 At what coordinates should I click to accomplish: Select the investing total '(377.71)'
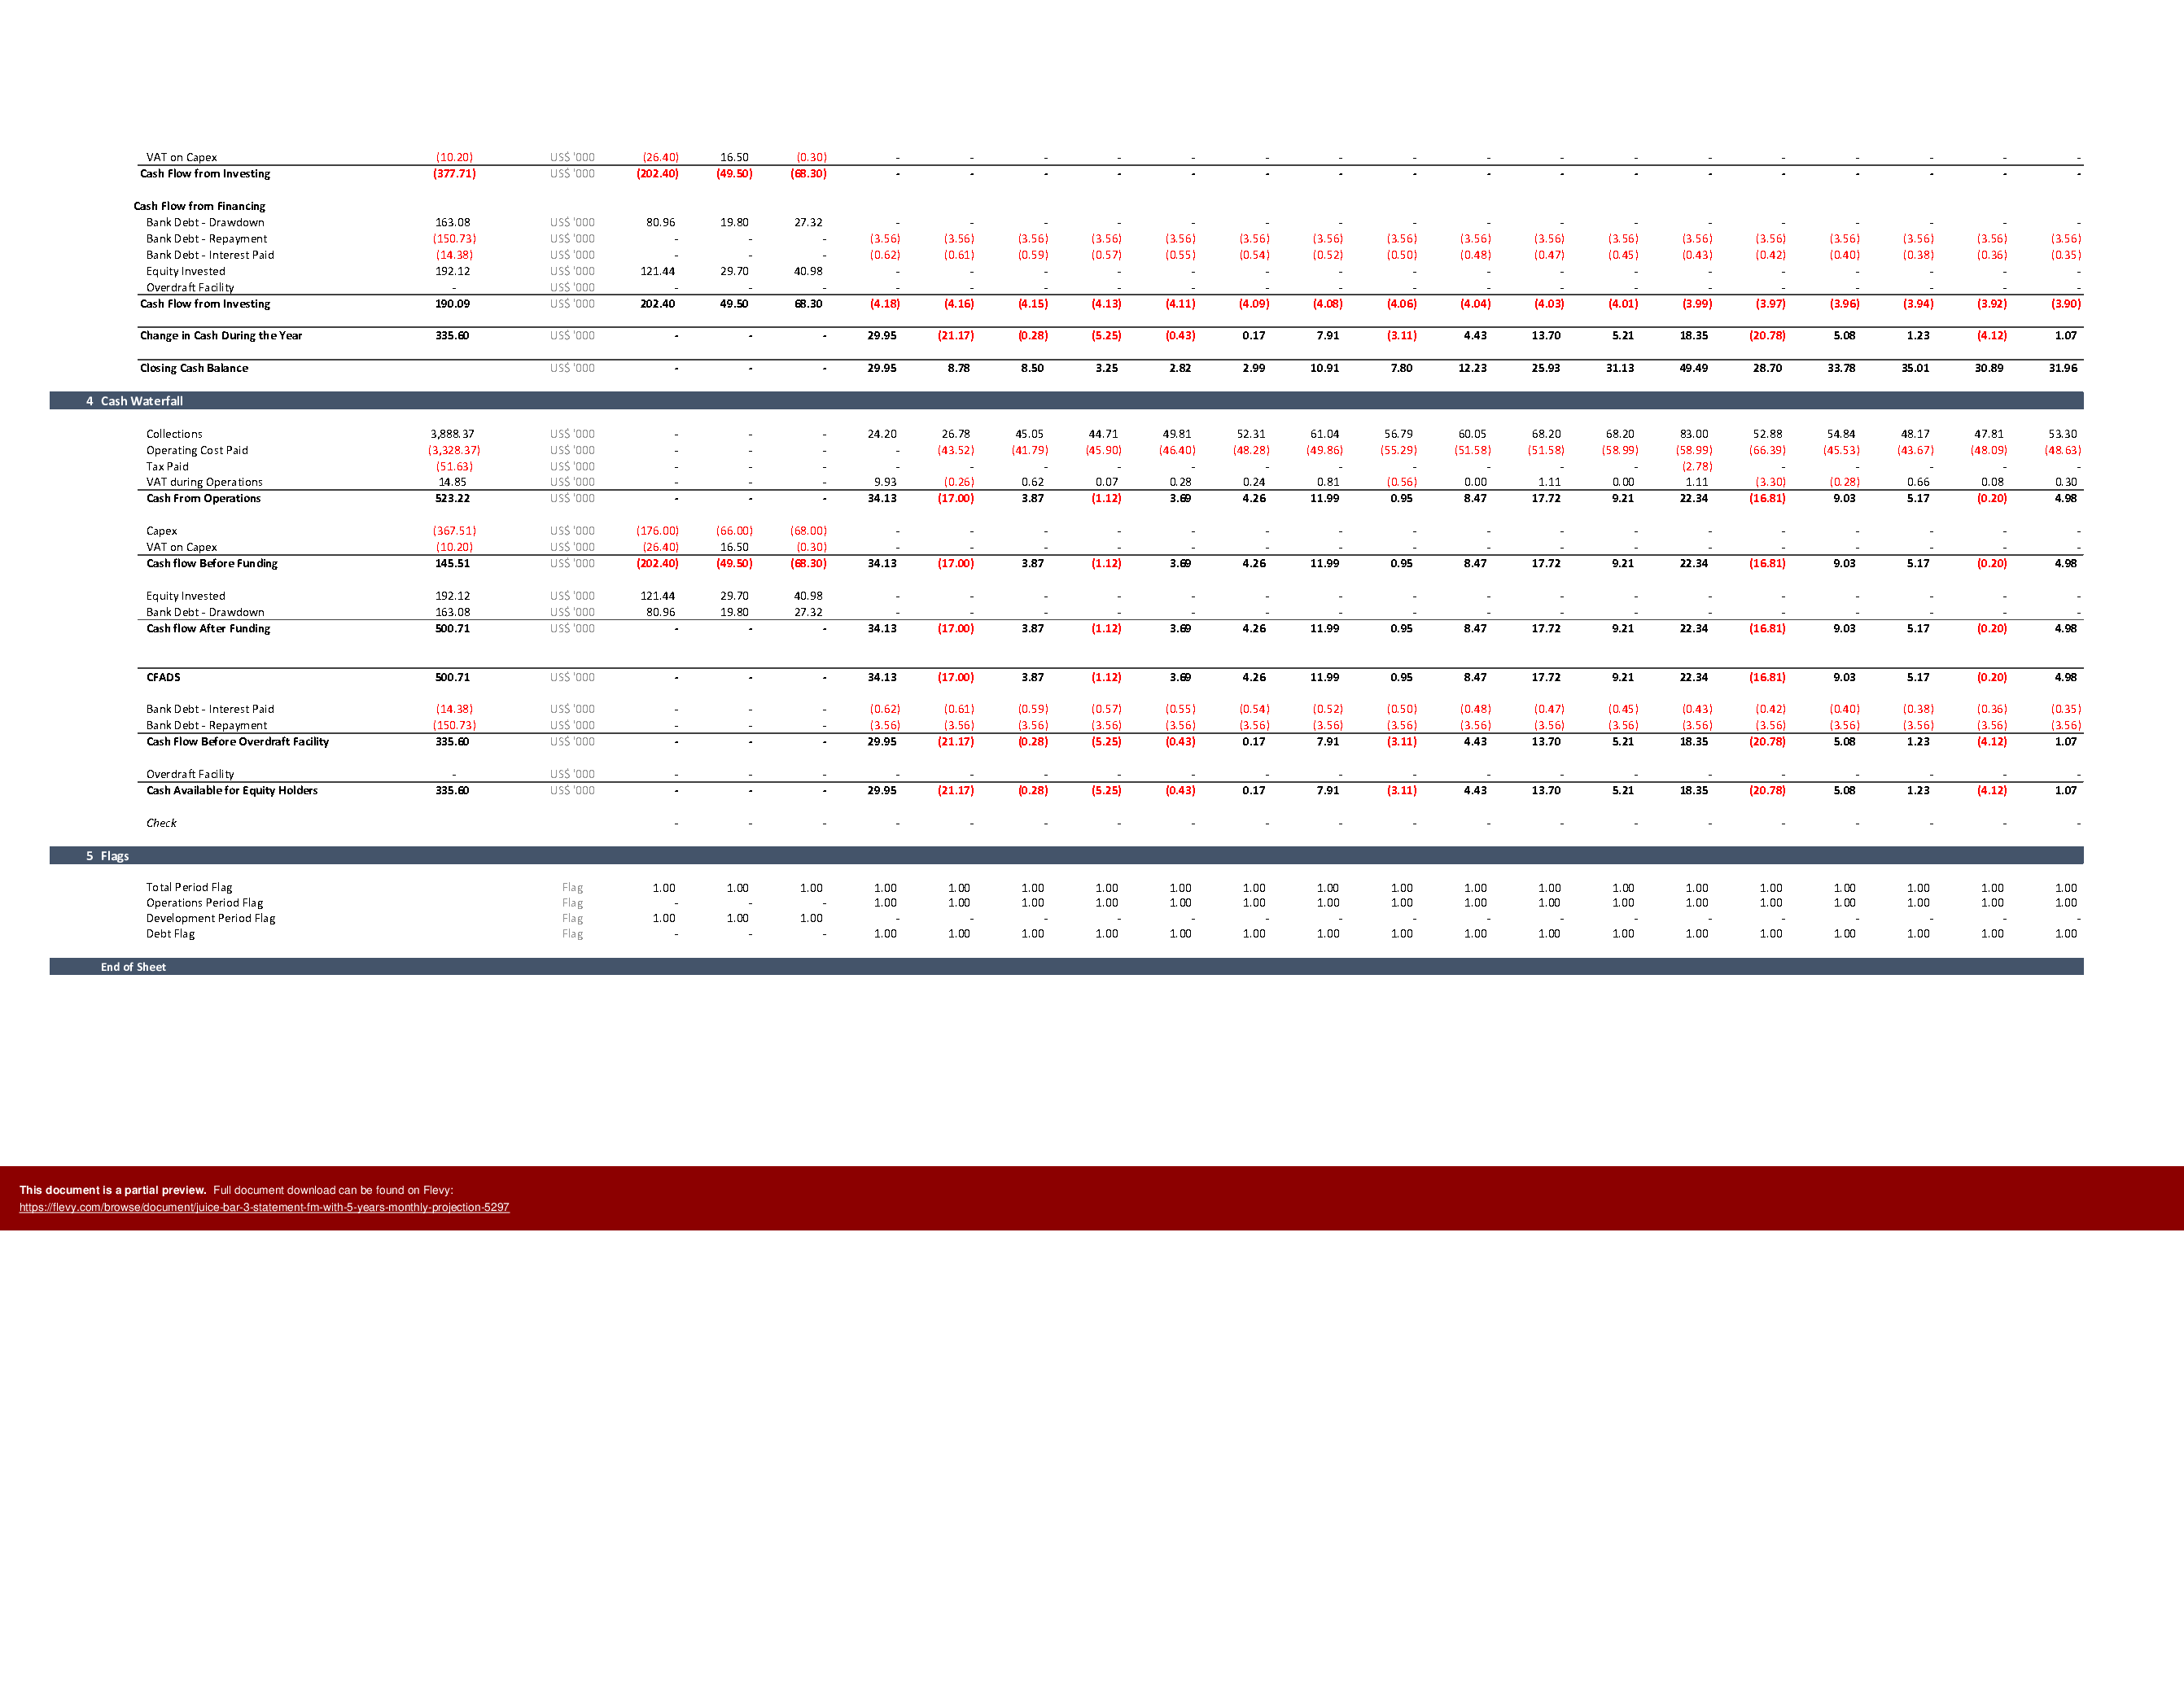[454, 173]
